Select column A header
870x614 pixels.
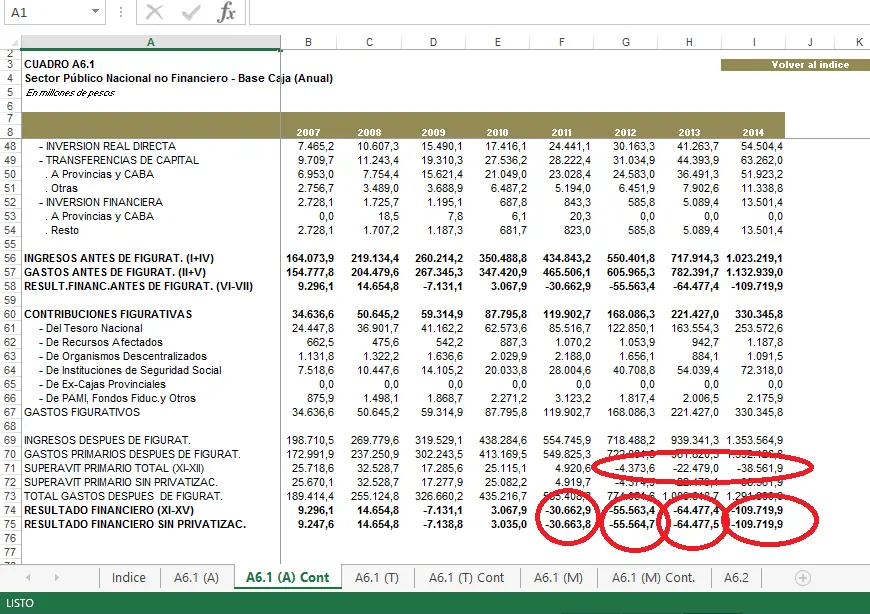150,42
